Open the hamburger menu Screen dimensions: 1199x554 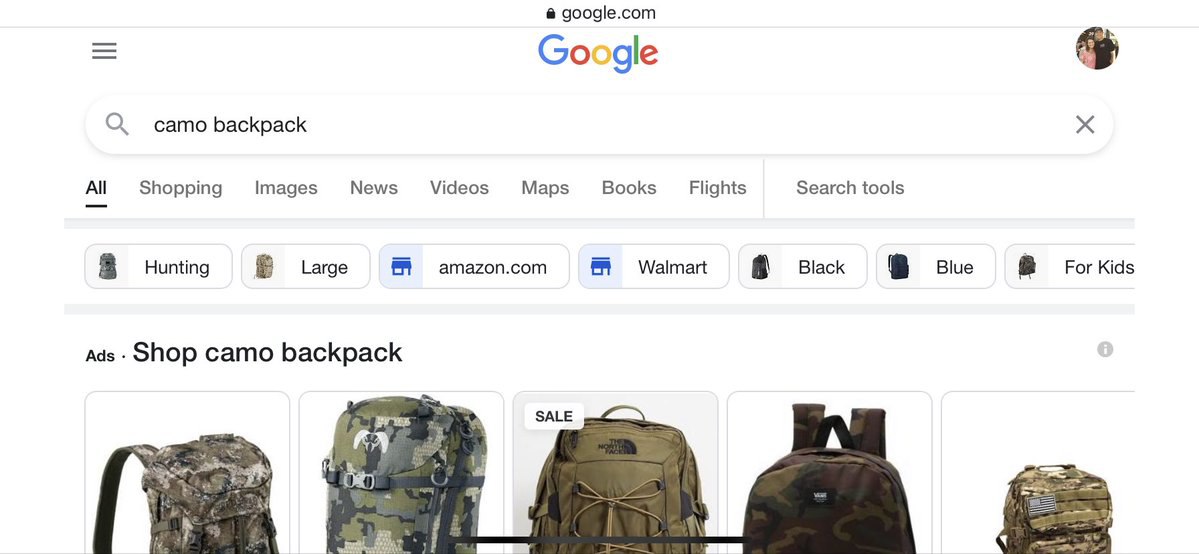(104, 51)
